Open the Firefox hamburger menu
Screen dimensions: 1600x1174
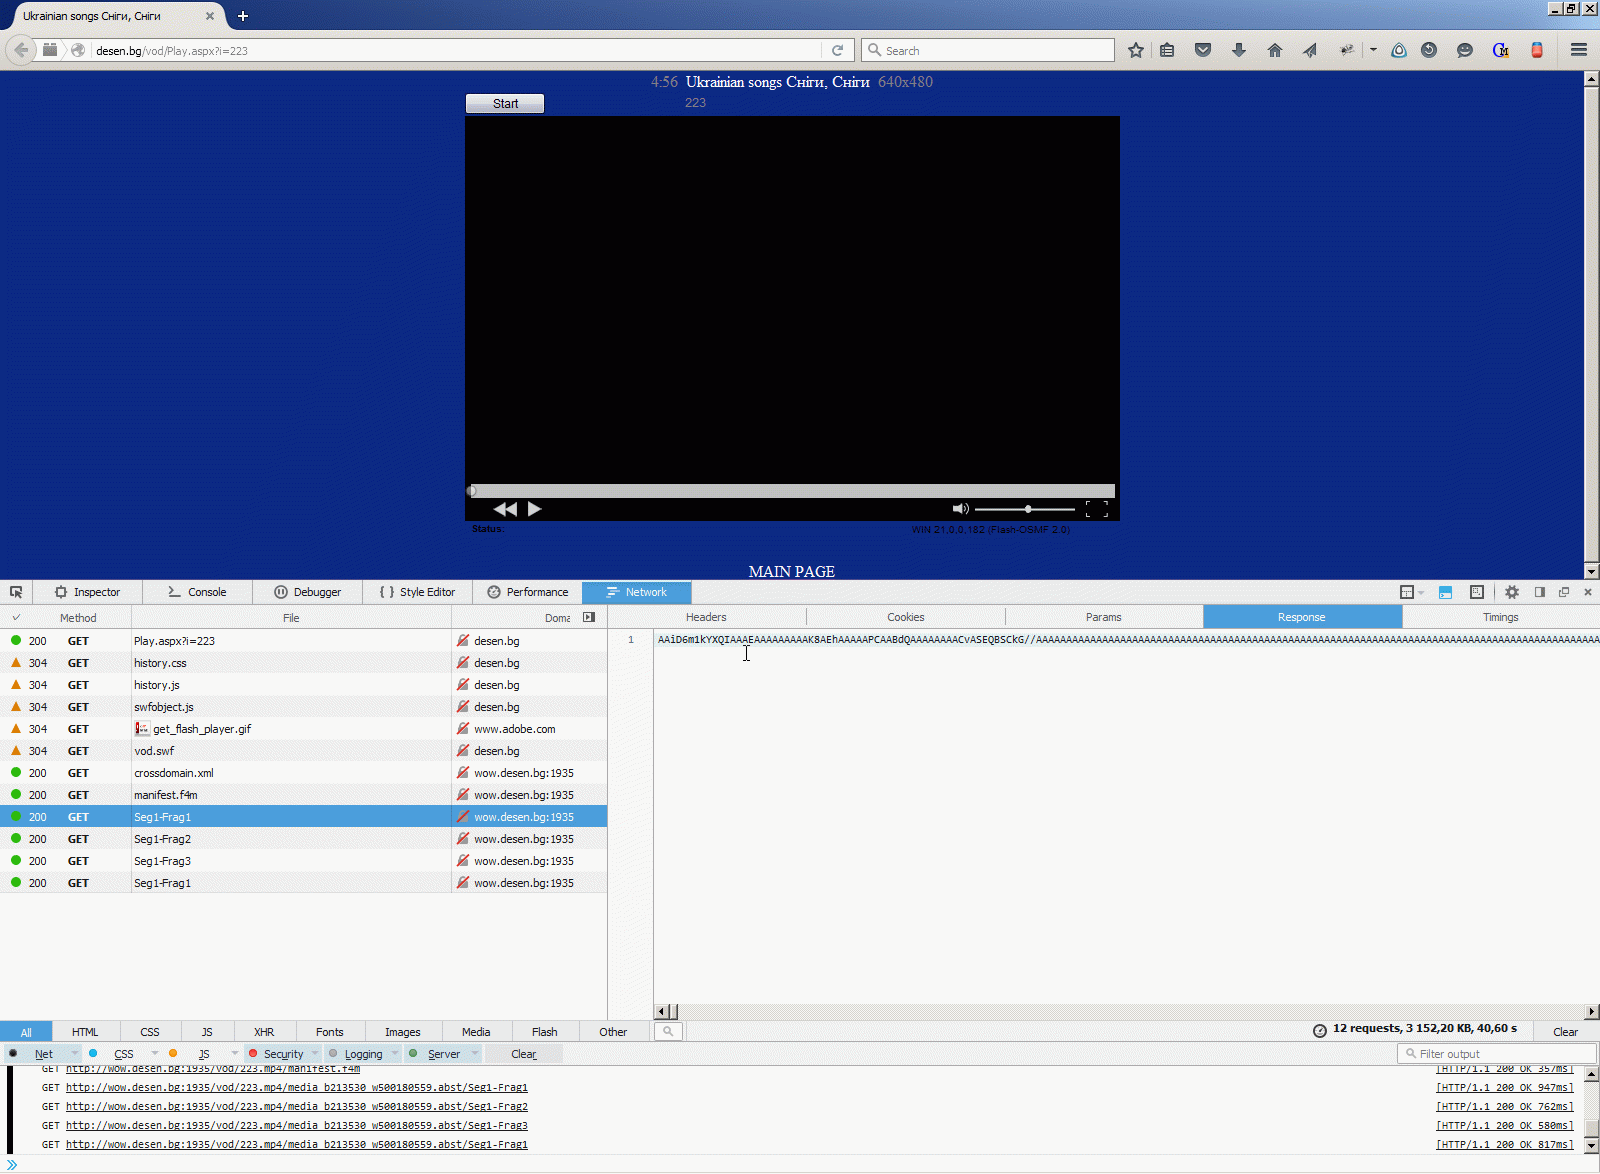[1579, 50]
